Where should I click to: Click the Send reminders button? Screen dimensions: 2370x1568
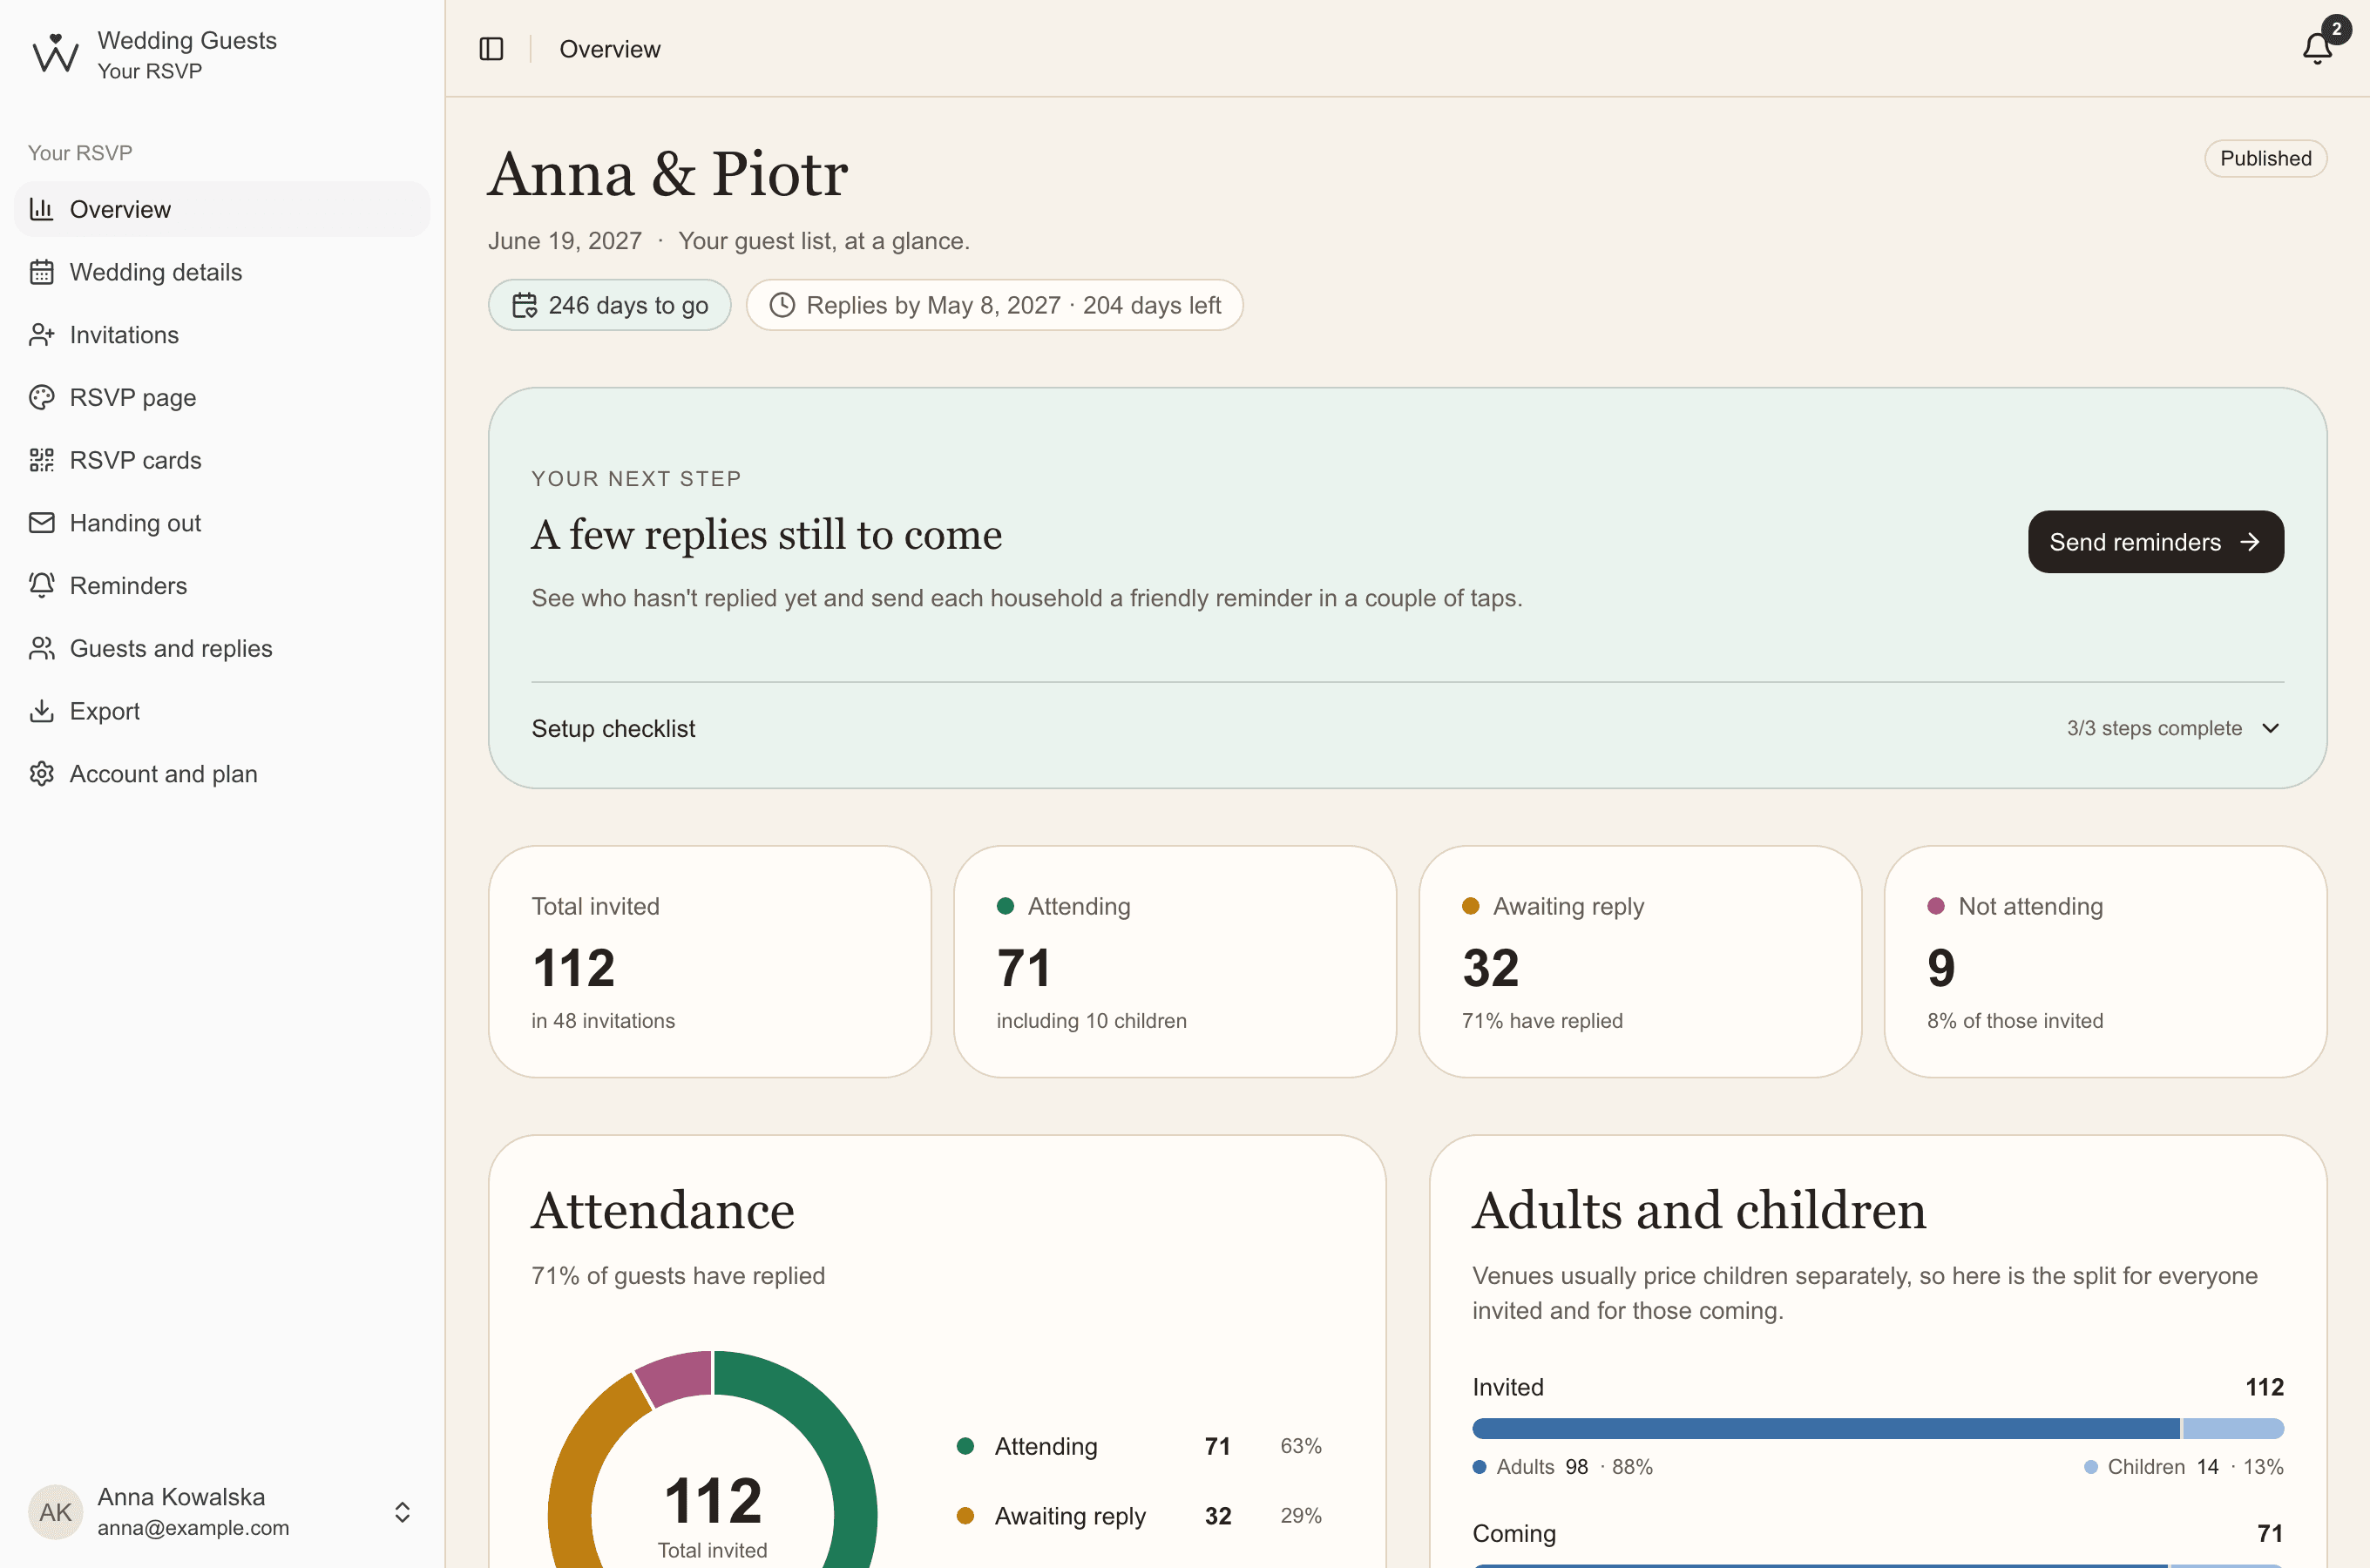2155,542
